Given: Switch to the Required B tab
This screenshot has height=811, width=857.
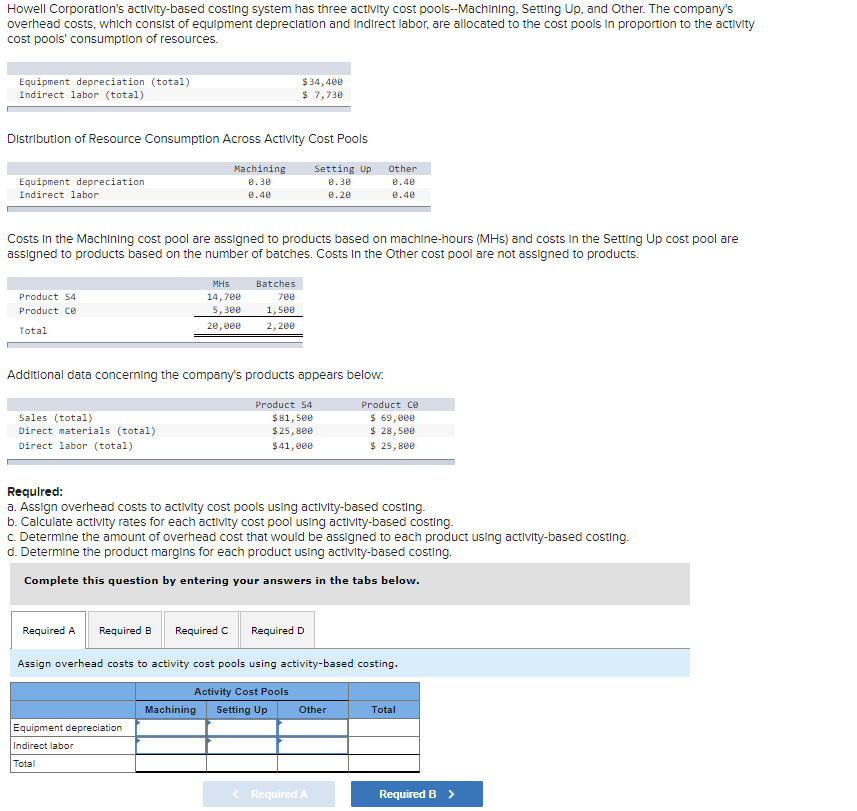Looking at the screenshot, I should click(125, 630).
